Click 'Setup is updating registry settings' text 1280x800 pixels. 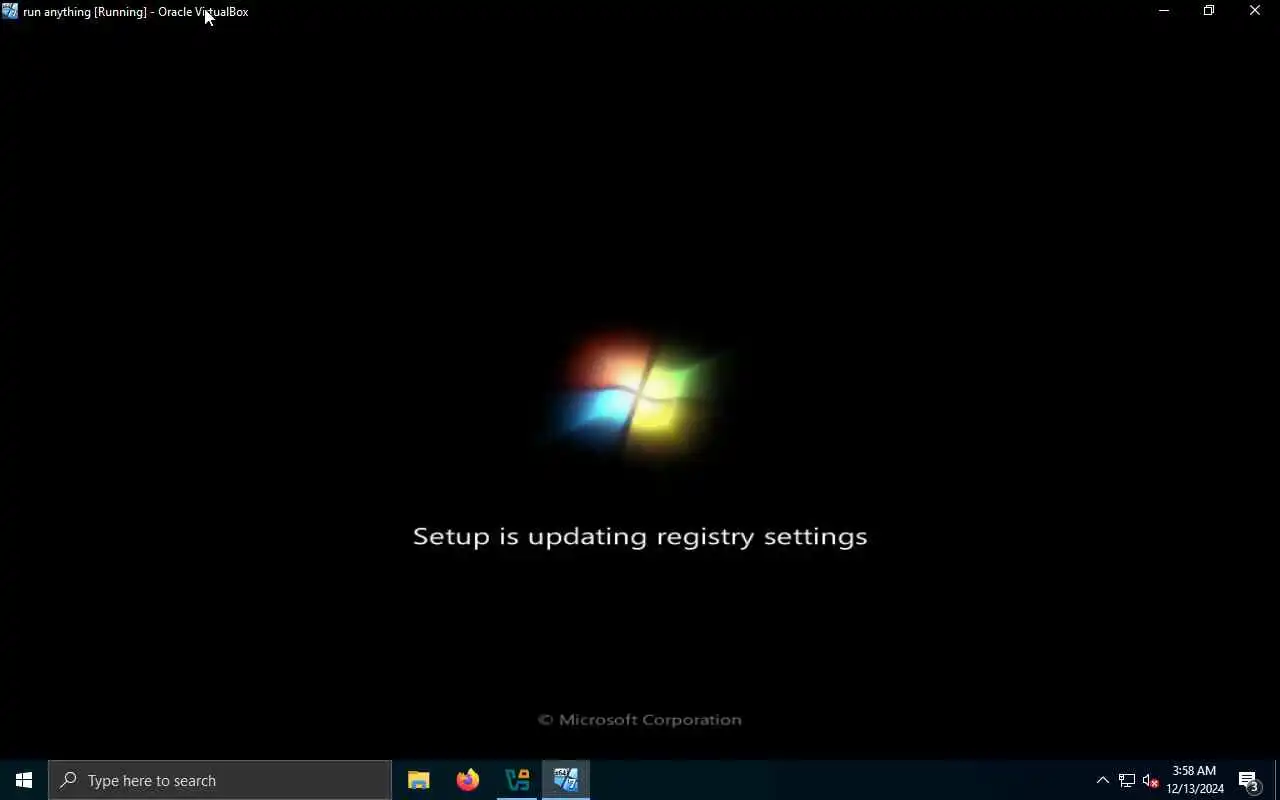tap(640, 537)
